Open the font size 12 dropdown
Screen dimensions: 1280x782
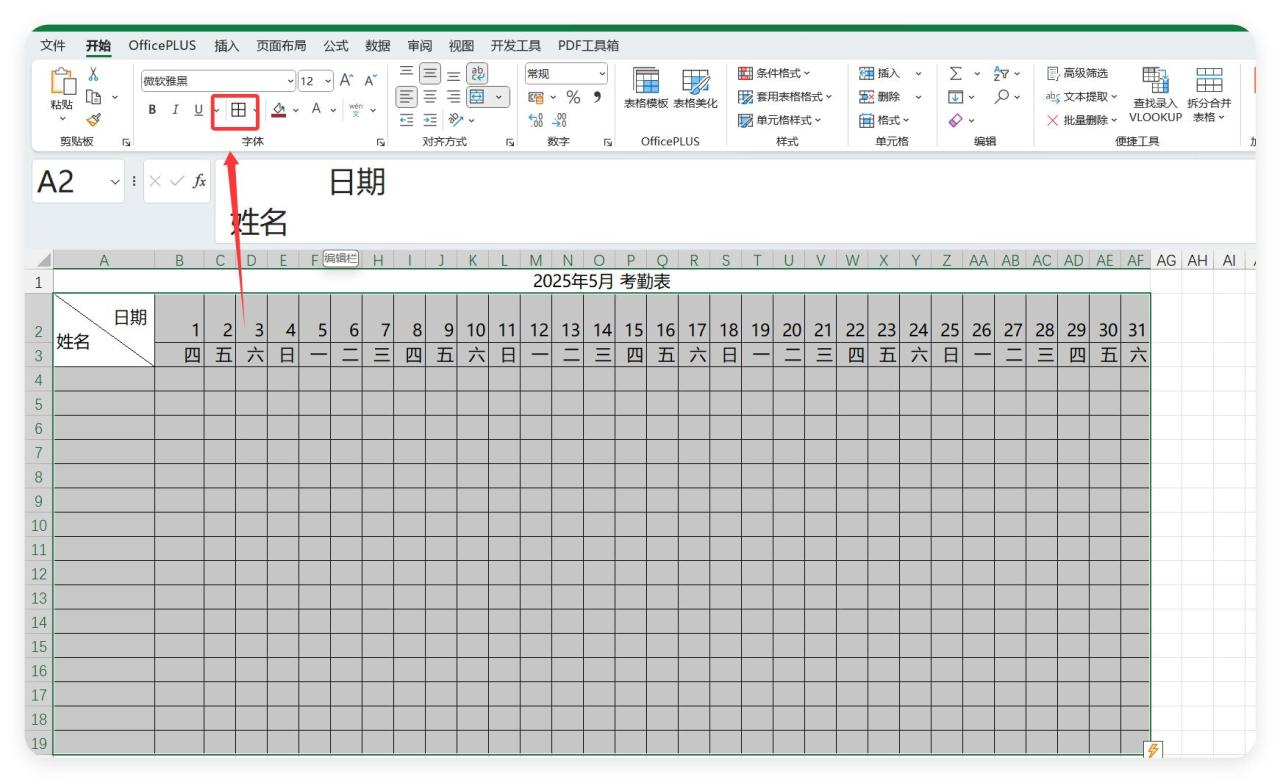pos(329,80)
